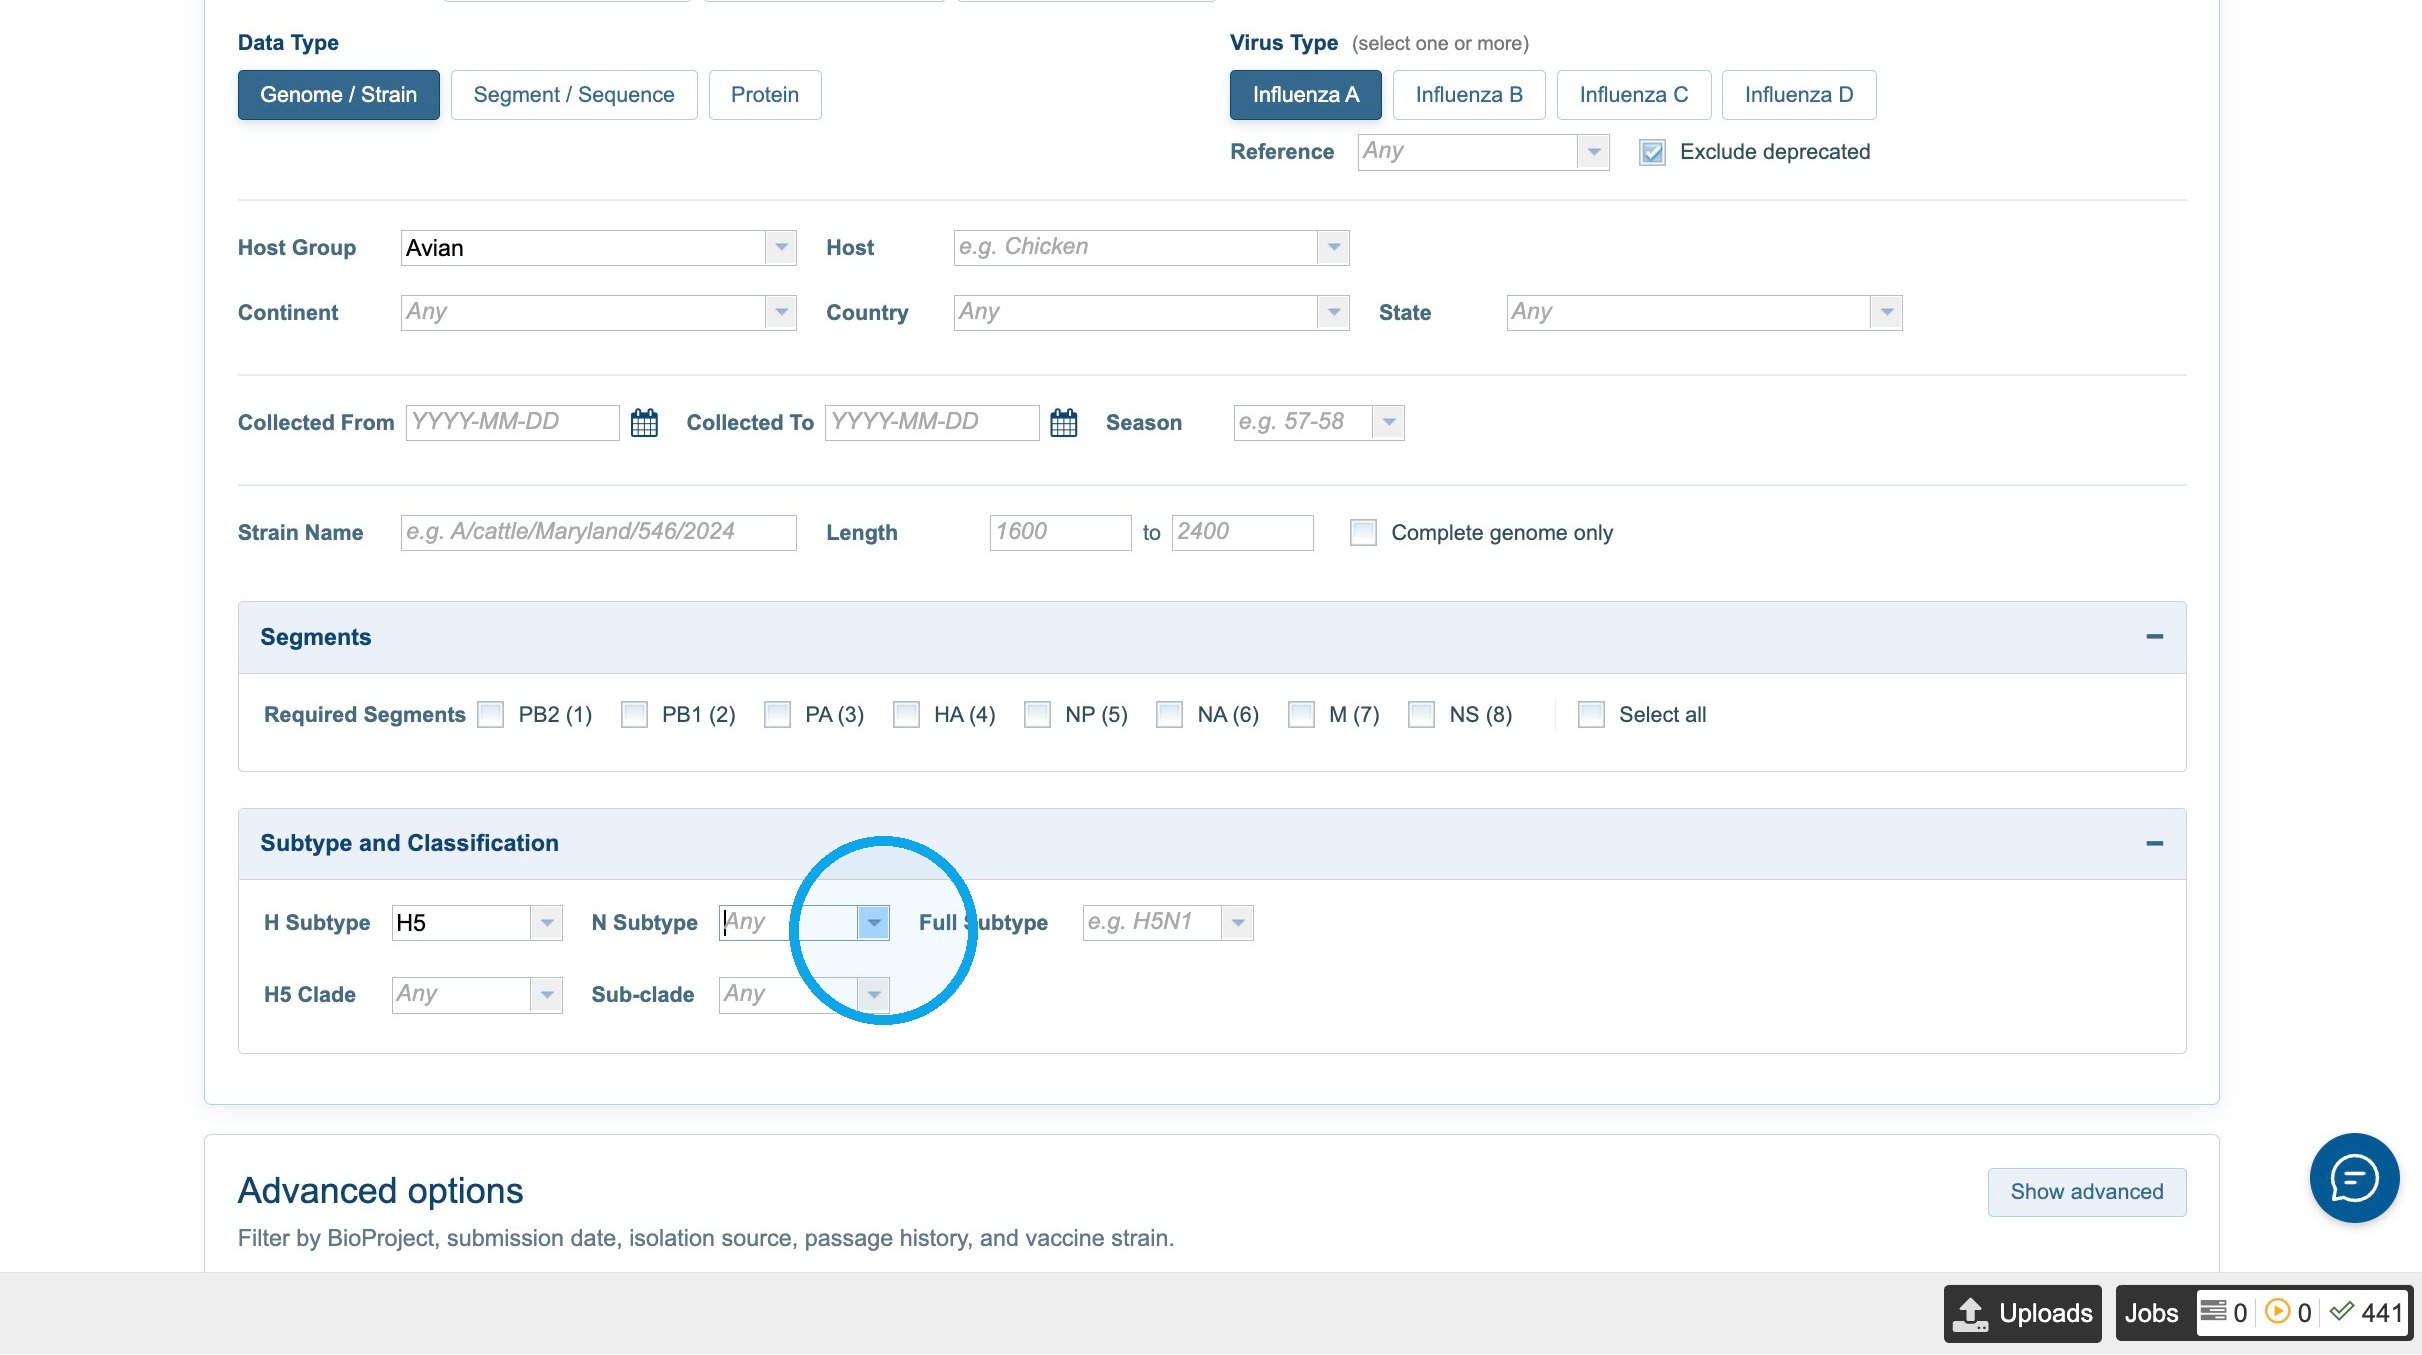This screenshot has height=1355, width=2422.
Task: Expand the Continent dropdown
Action: 780,313
